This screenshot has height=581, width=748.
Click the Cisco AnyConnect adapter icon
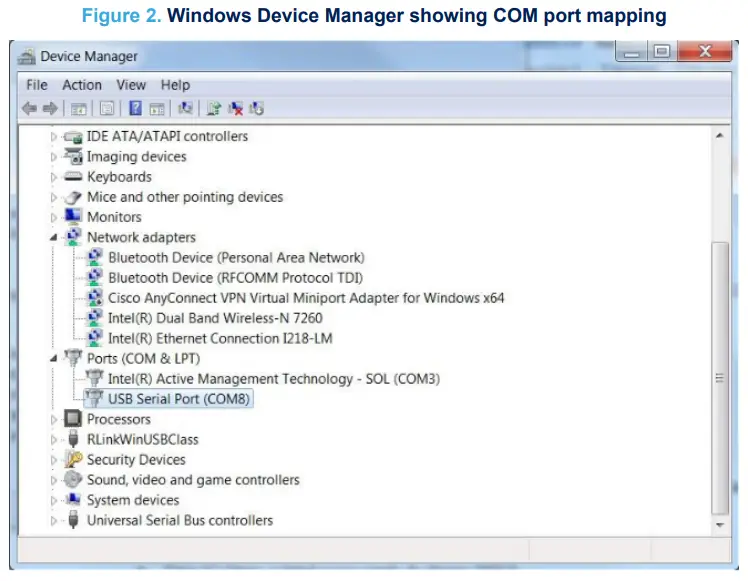pyautogui.click(x=95, y=297)
